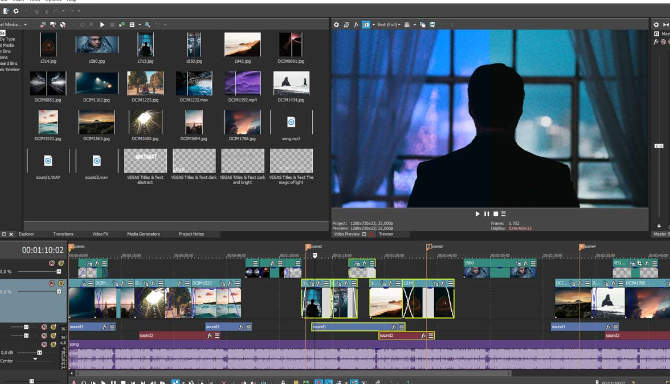Mute the top video track
Screen dimensions: 670x384
tap(52, 263)
